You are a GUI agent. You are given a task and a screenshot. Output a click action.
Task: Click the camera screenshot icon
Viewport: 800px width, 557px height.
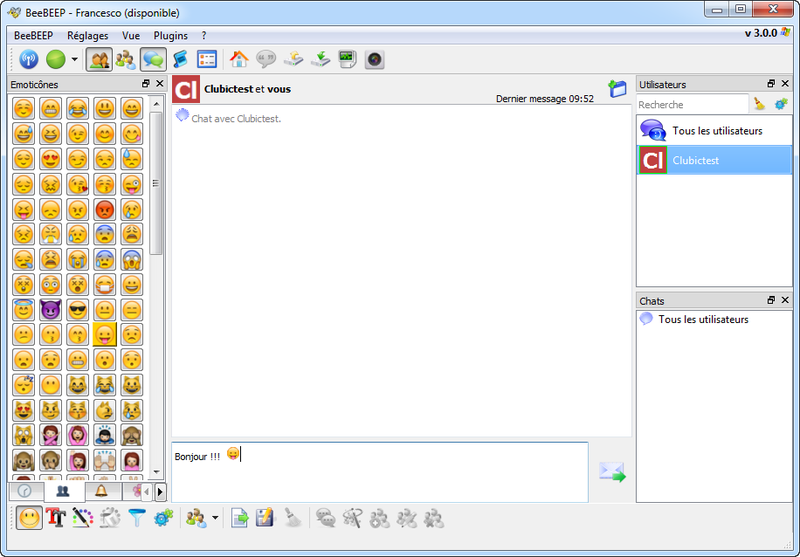[x=374, y=60]
